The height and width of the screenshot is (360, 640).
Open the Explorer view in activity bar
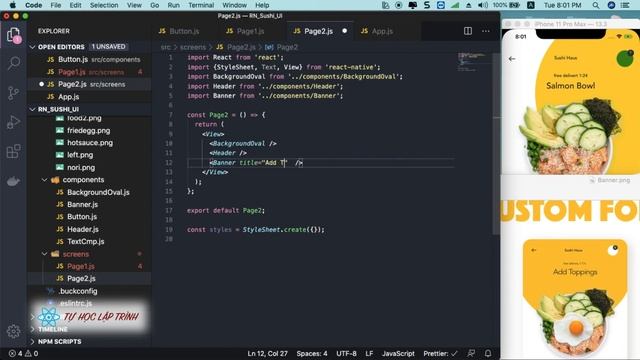(x=13, y=35)
